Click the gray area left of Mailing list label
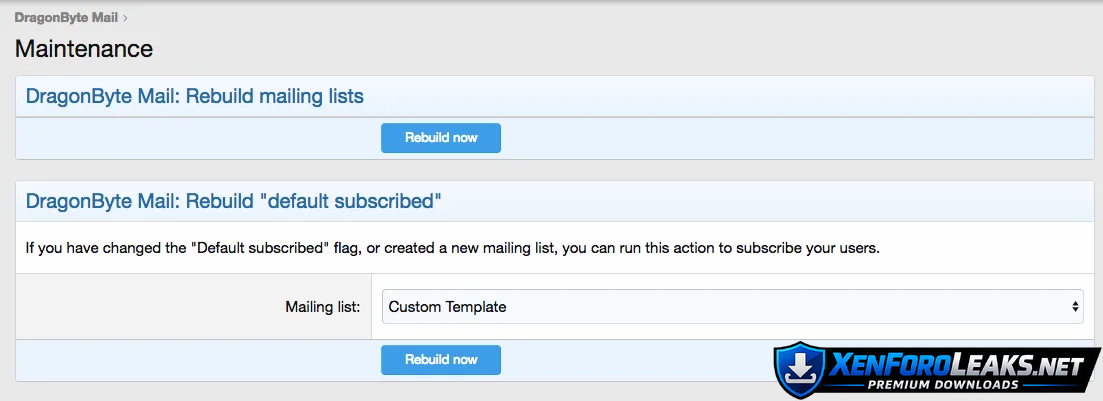The image size is (1103, 401). pyautogui.click(x=130, y=307)
